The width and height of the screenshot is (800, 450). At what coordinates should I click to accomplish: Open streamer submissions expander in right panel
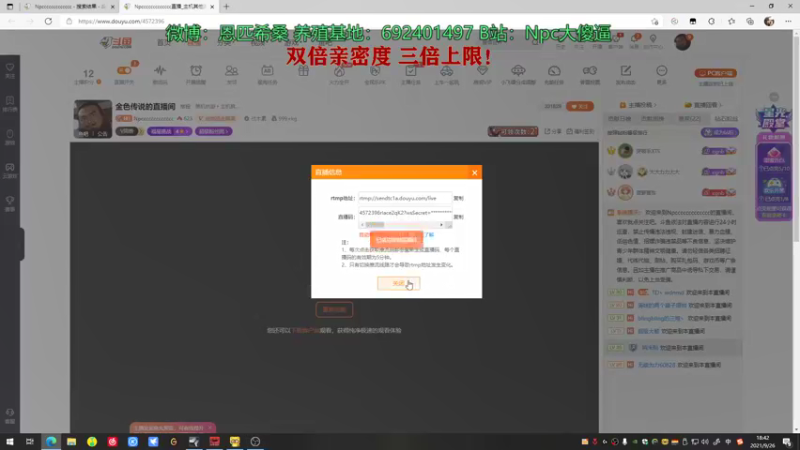coord(638,105)
